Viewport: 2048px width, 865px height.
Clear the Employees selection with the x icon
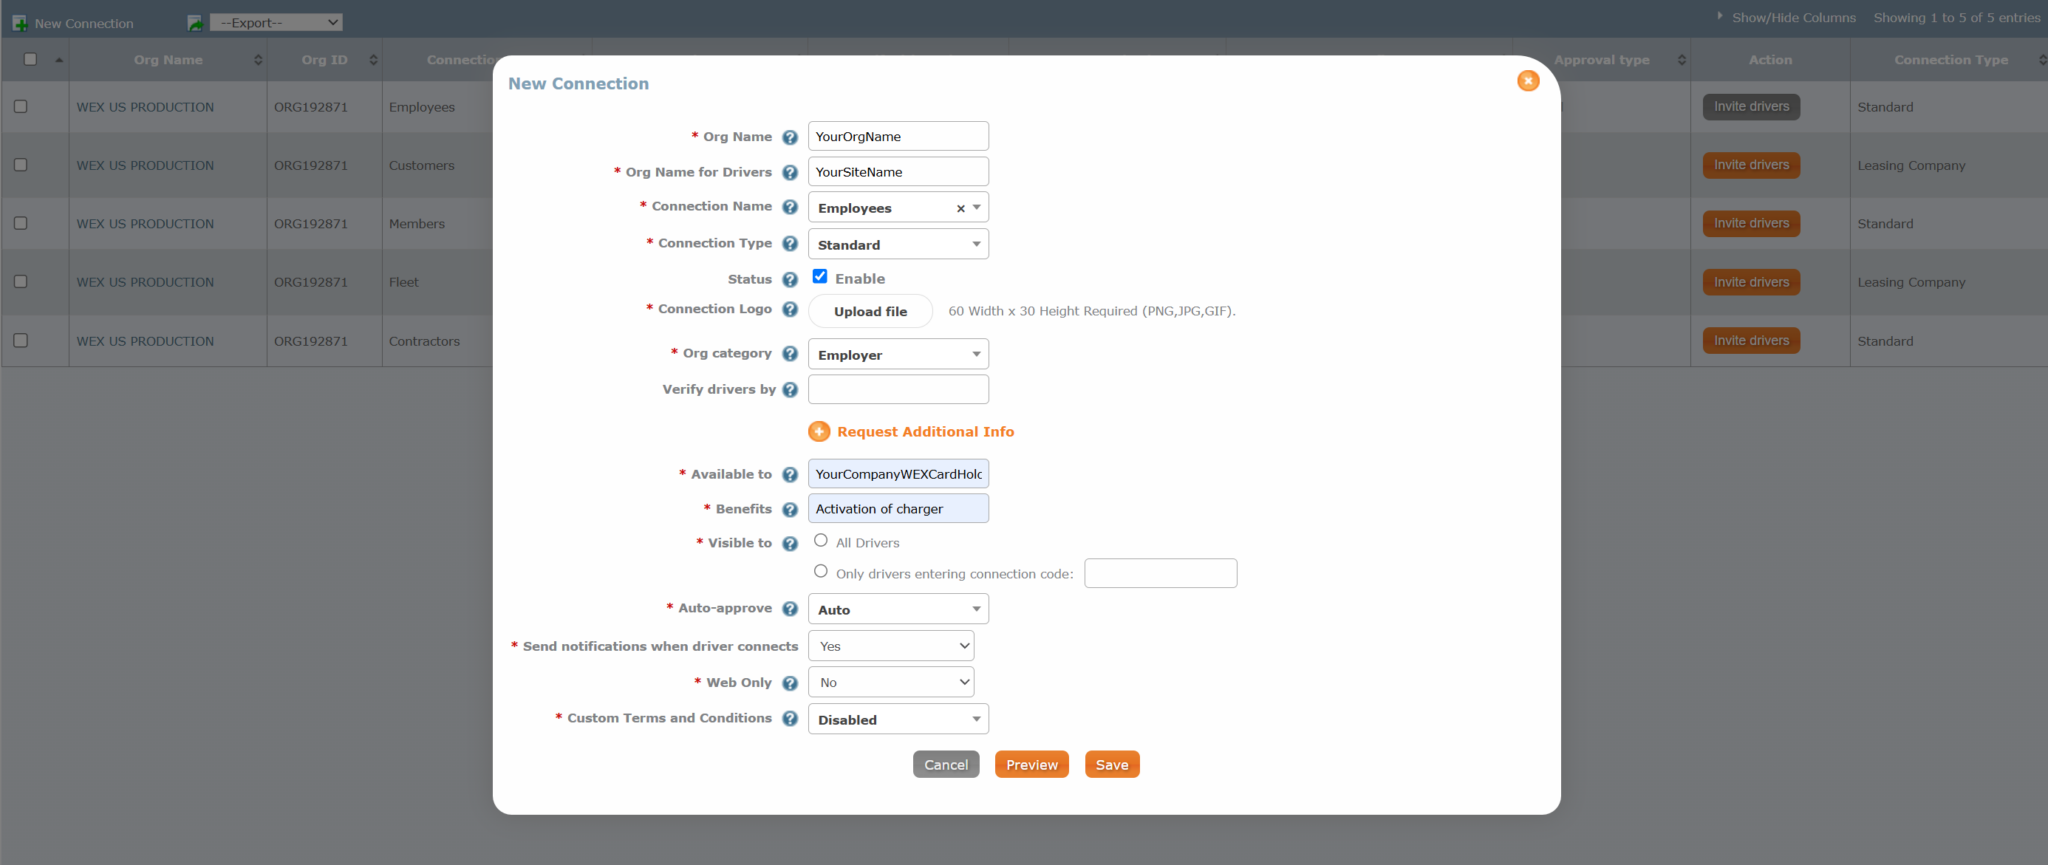click(960, 209)
